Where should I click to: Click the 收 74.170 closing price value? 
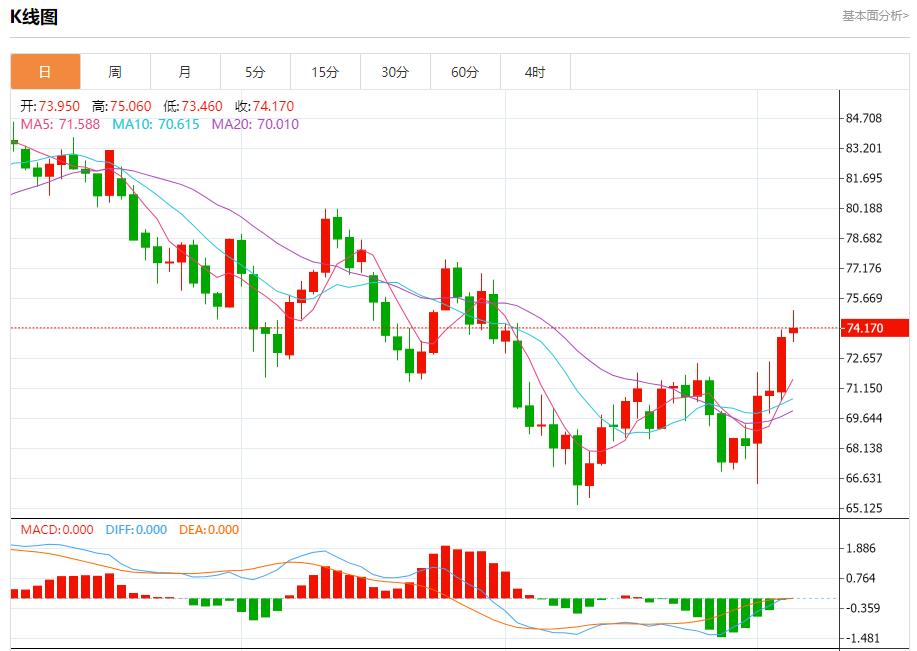pos(264,106)
